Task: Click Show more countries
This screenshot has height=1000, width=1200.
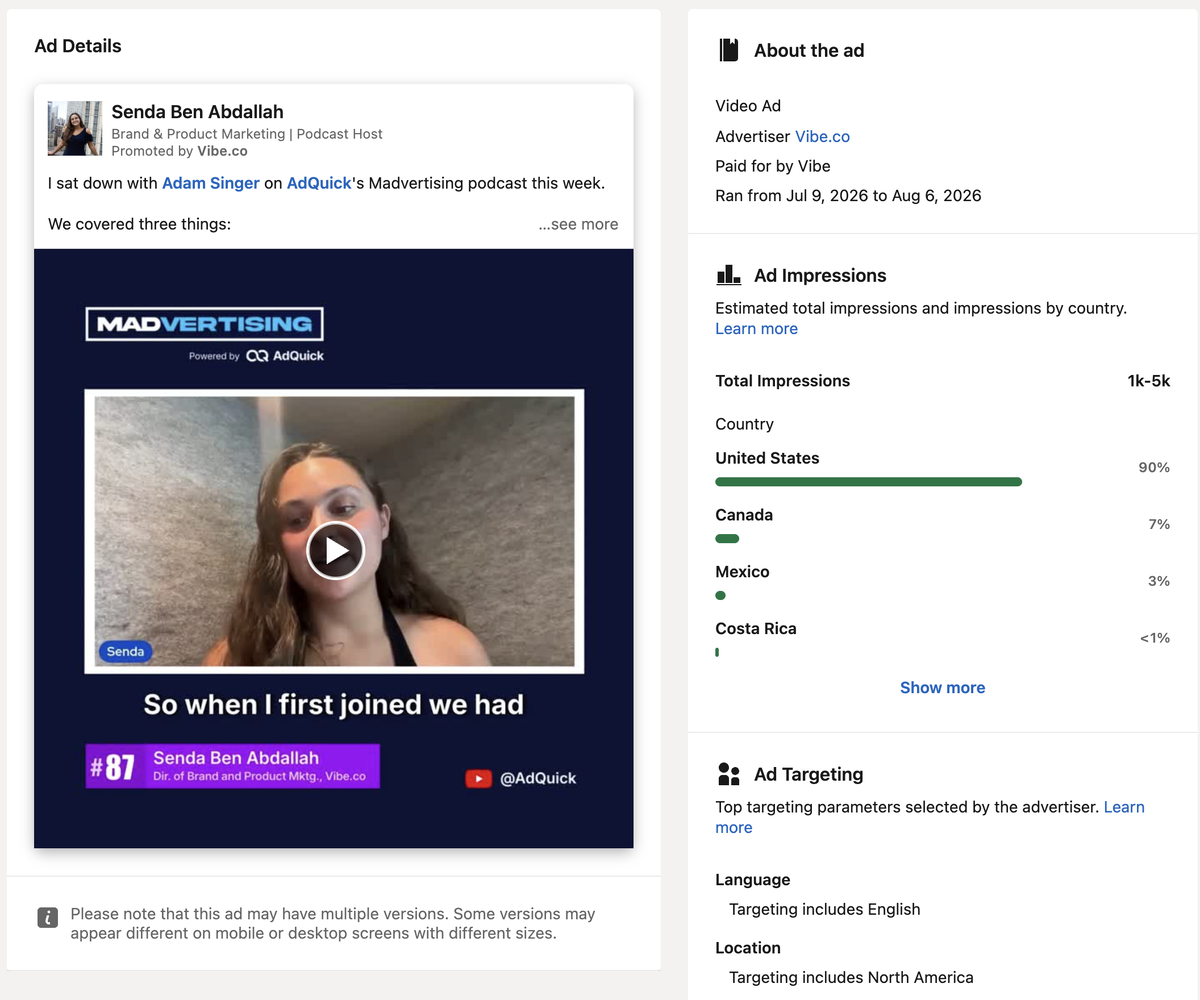Action: pyautogui.click(x=942, y=688)
